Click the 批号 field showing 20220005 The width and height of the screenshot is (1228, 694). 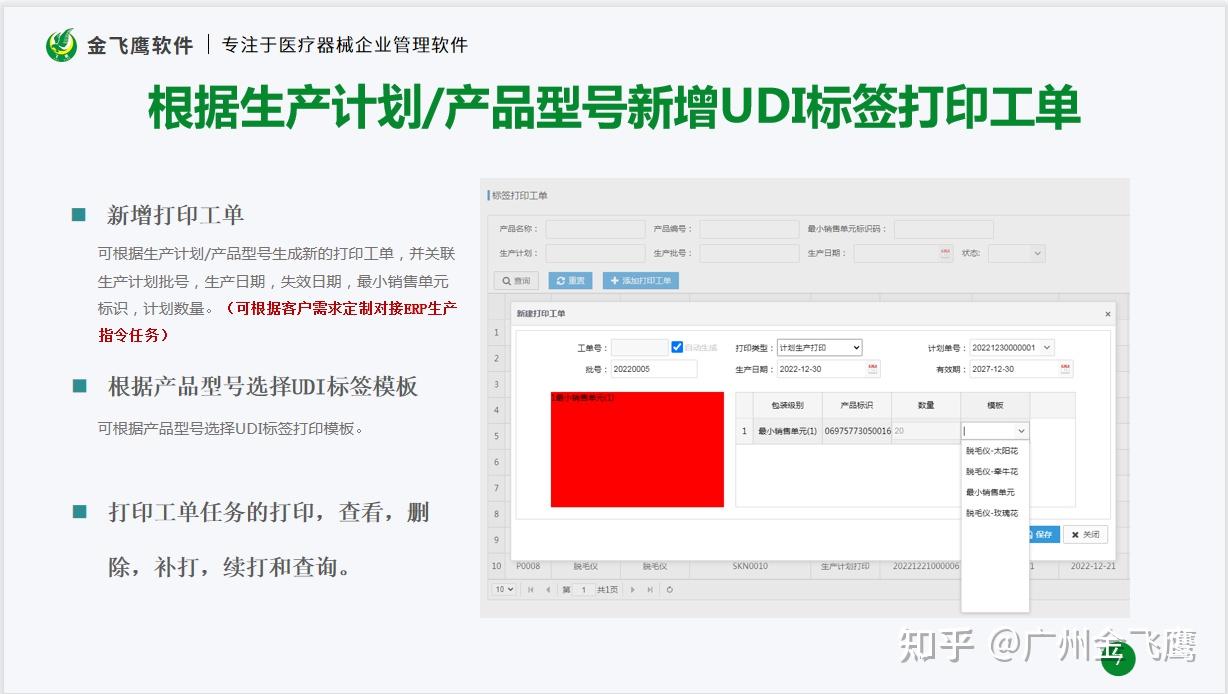click(x=654, y=369)
